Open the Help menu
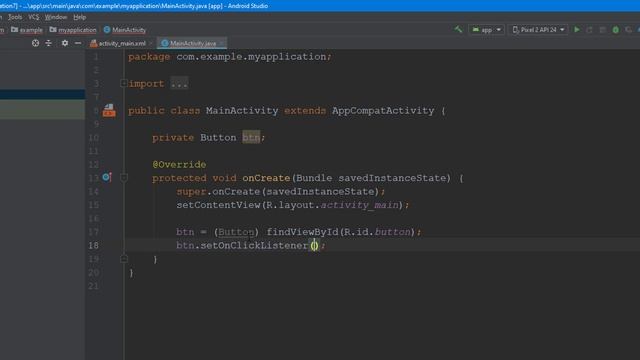The width and height of the screenshot is (640, 360). [x=80, y=17]
